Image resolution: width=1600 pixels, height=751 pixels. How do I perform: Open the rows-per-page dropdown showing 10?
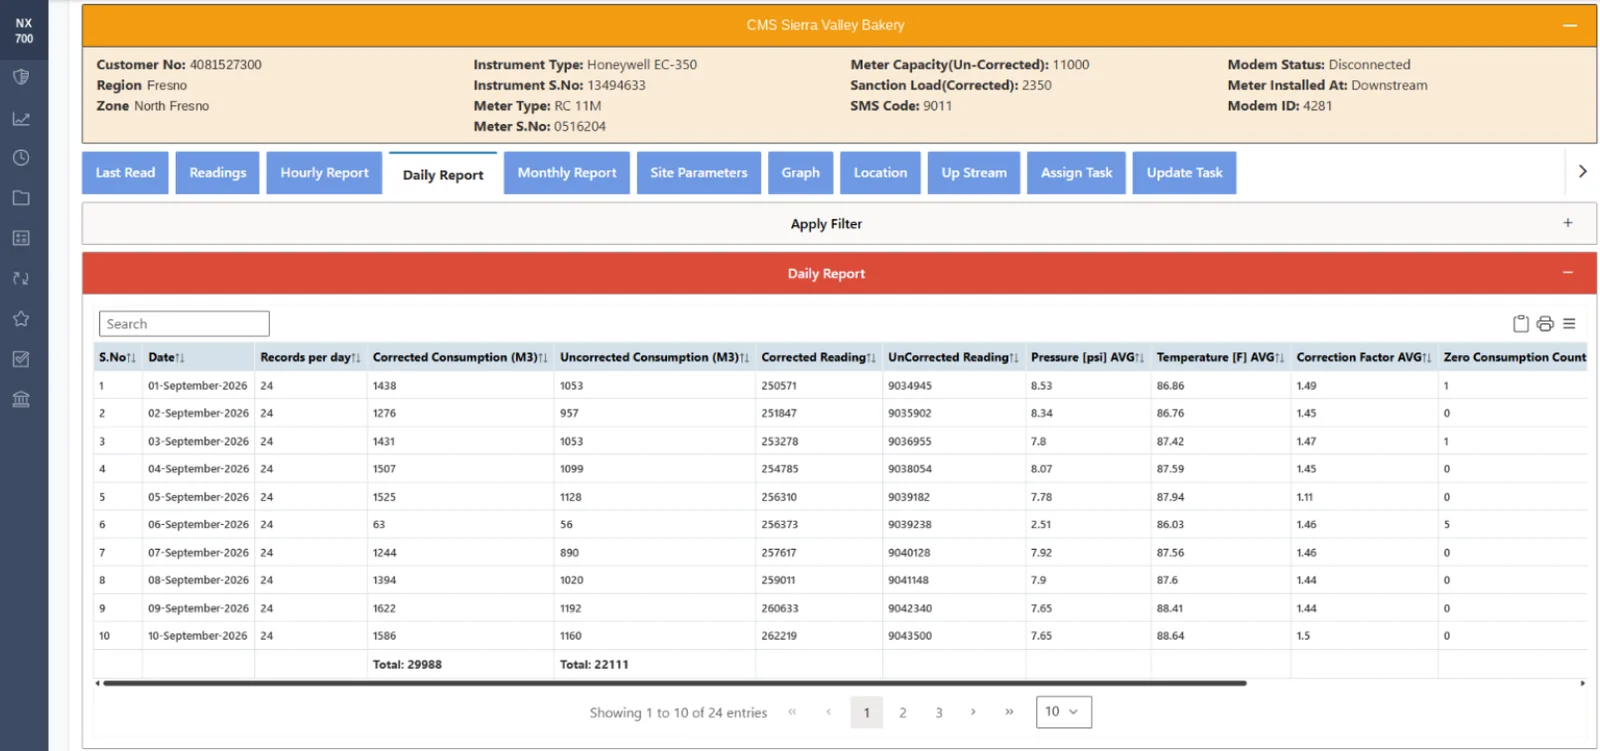1063,712
